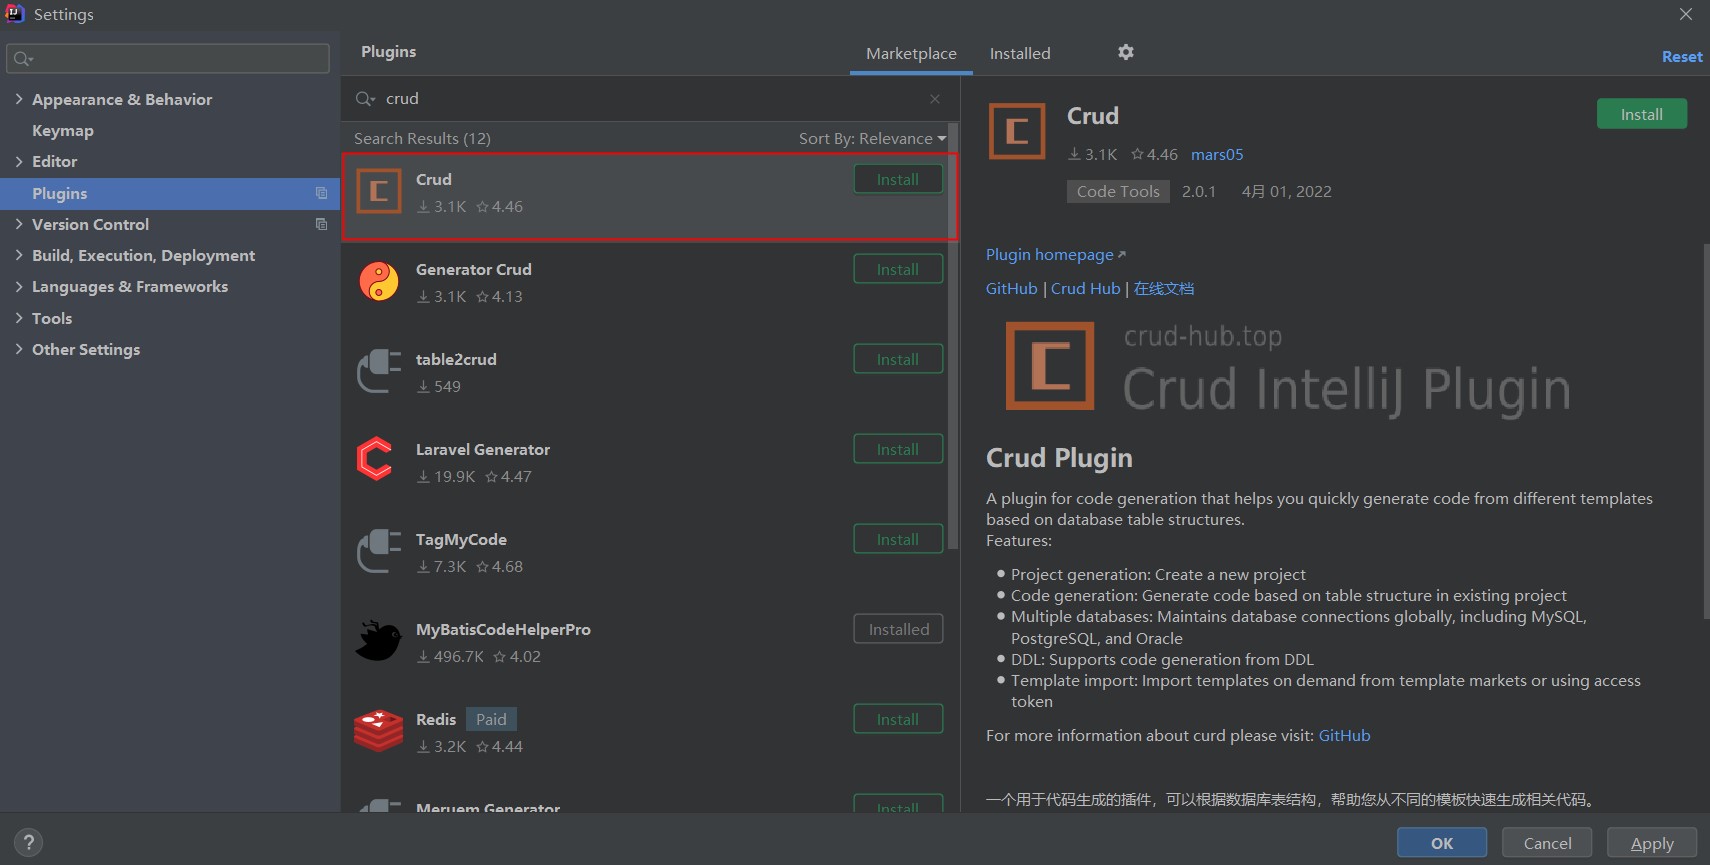Open the Crud Hub link
The height and width of the screenshot is (865, 1710).
pos(1085,288)
